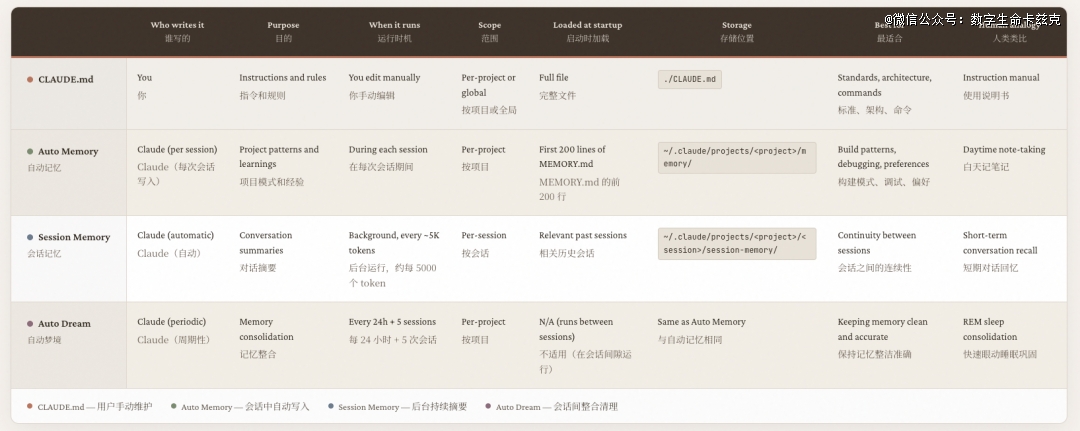Select the Session Memory row label
Screen dimensions: 1080x431
[x=73, y=238]
